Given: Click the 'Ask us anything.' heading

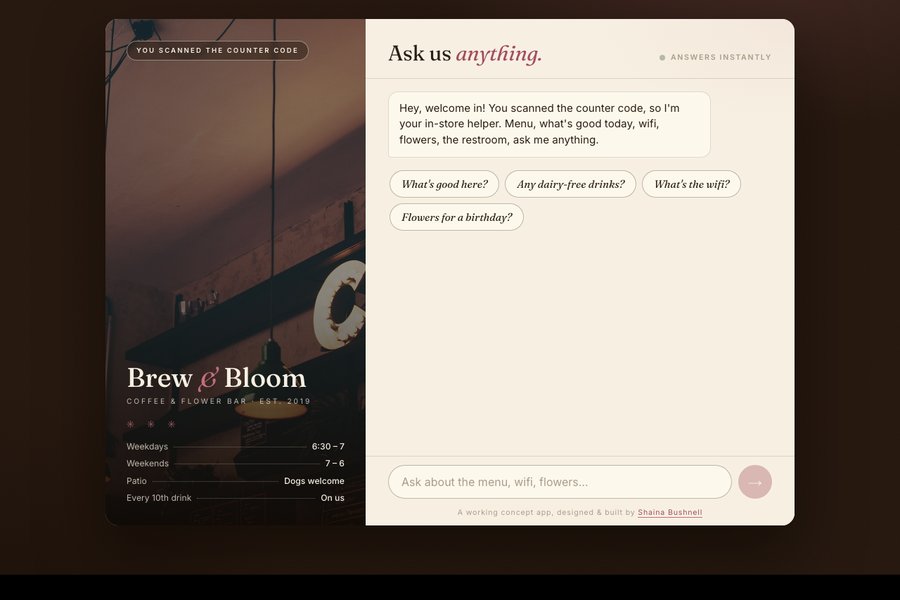Looking at the screenshot, I should (x=465, y=53).
